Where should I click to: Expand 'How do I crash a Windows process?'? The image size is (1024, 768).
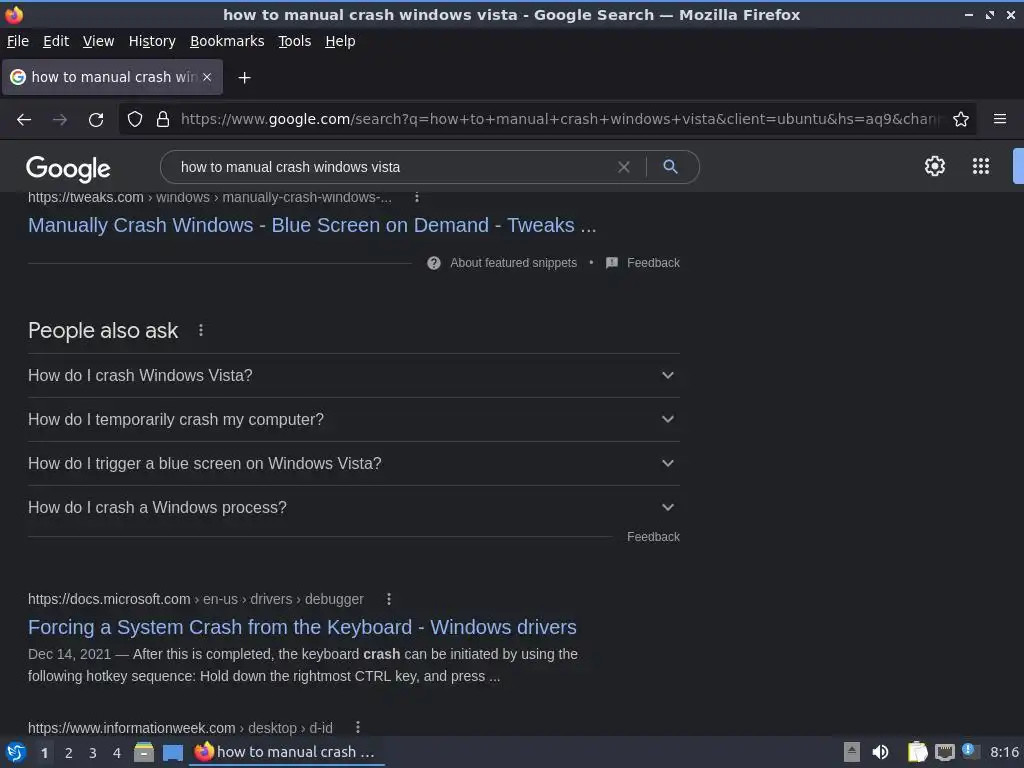click(x=354, y=507)
